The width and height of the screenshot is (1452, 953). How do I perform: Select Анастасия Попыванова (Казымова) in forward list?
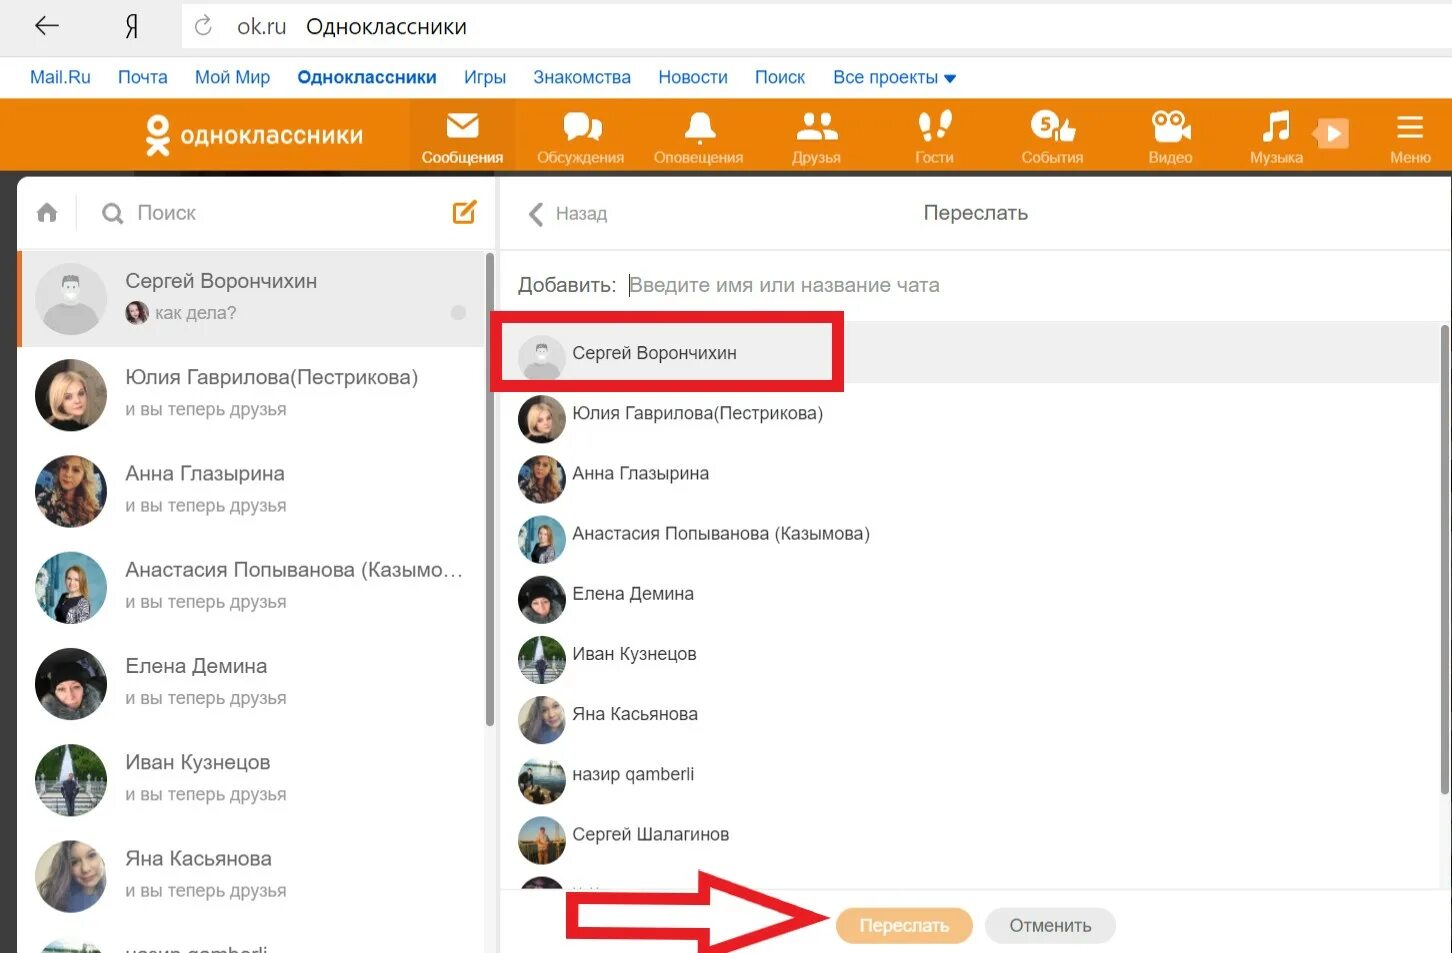tap(969, 533)
